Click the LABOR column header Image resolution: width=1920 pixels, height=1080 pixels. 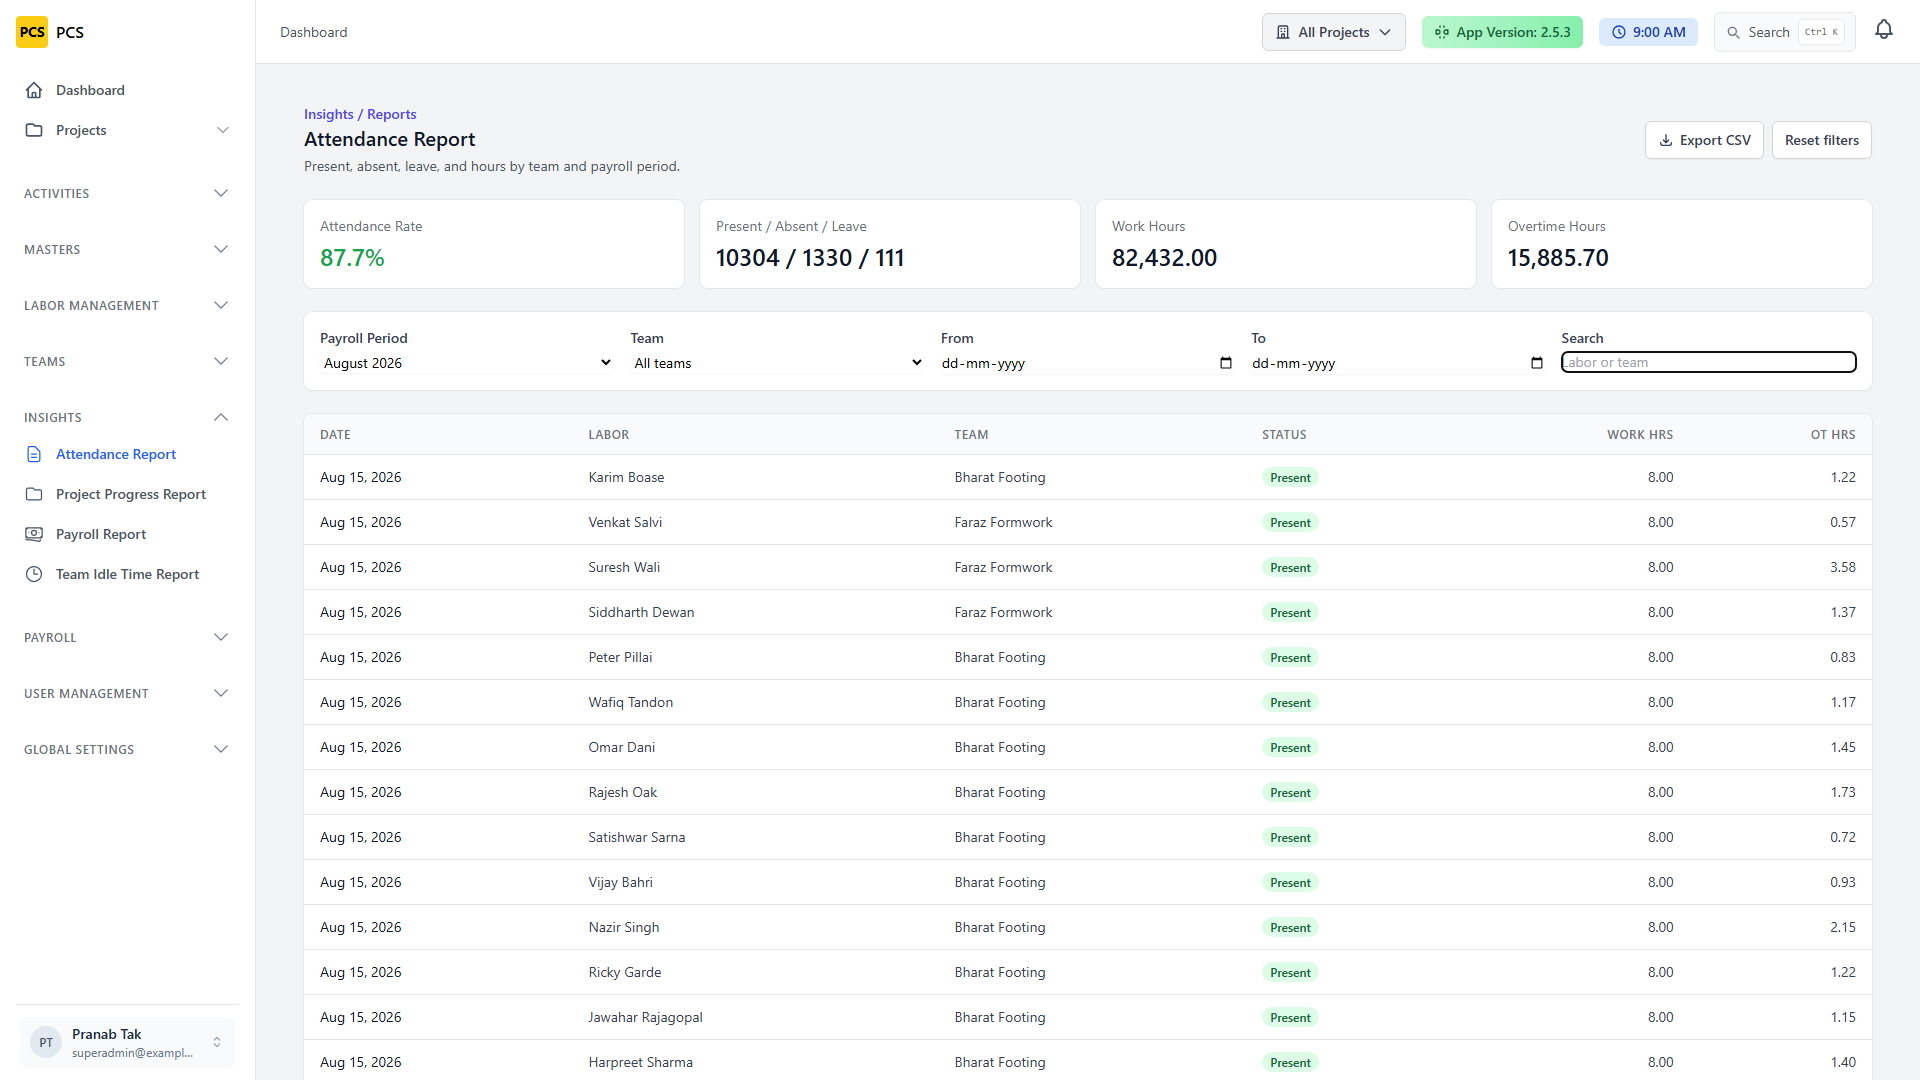click(x=608, y=435)
